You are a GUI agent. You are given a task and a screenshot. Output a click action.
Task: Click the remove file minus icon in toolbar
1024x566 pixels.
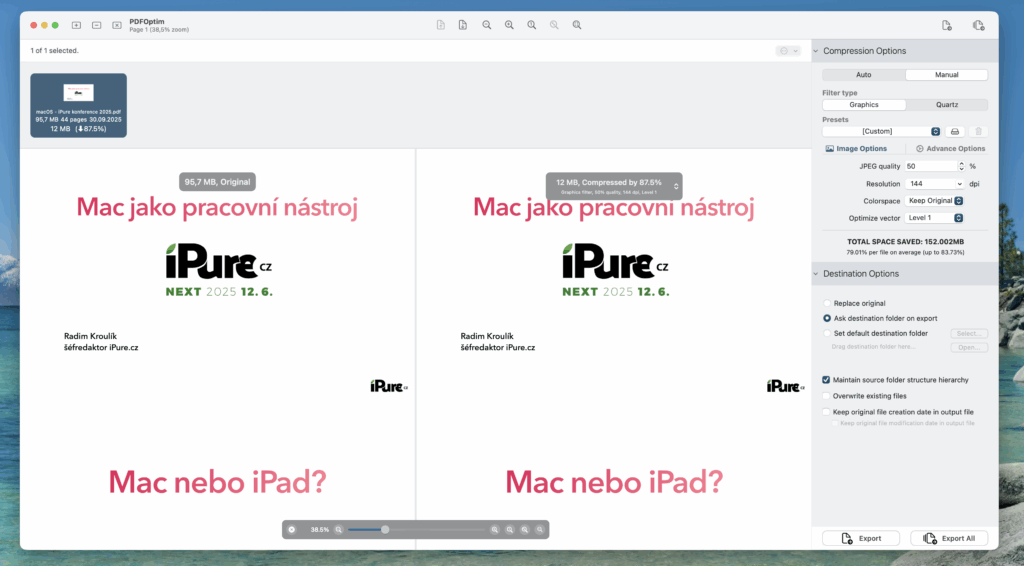click(x=96, y=24)
